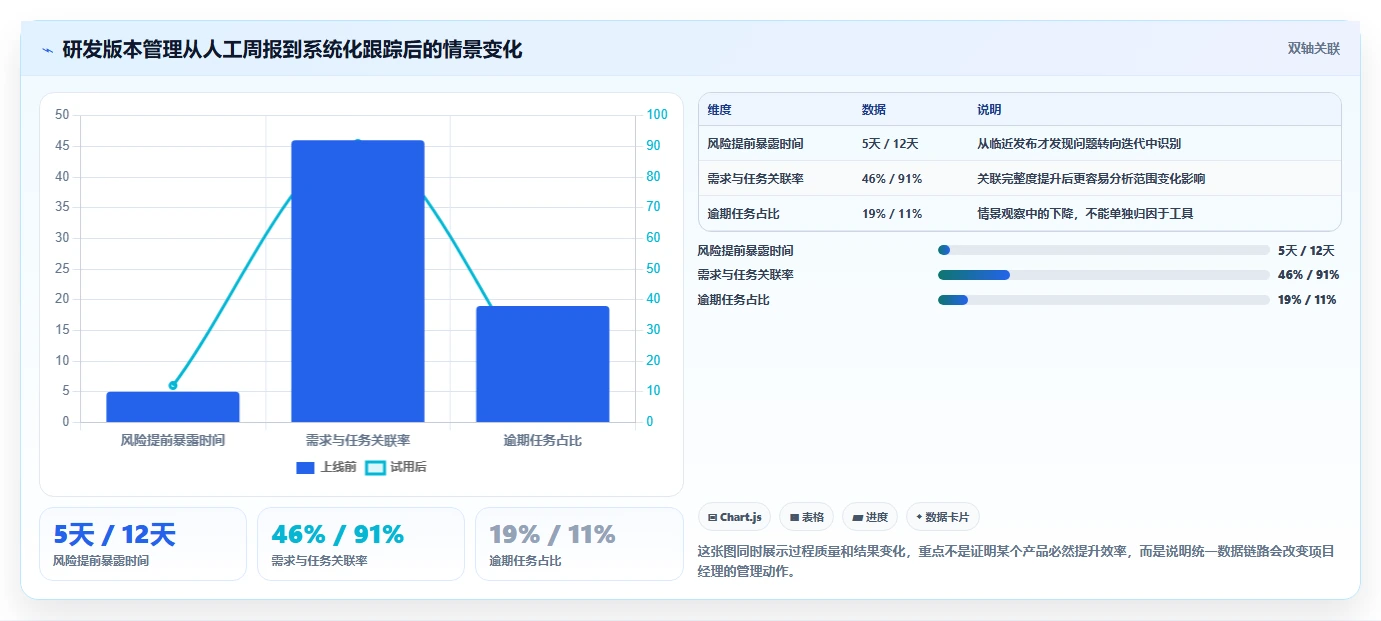Click the 需求与任务关联率 progress bar
This screenshot has width=1381, height=621.
pyautogui.click(x=1103, y=275)
